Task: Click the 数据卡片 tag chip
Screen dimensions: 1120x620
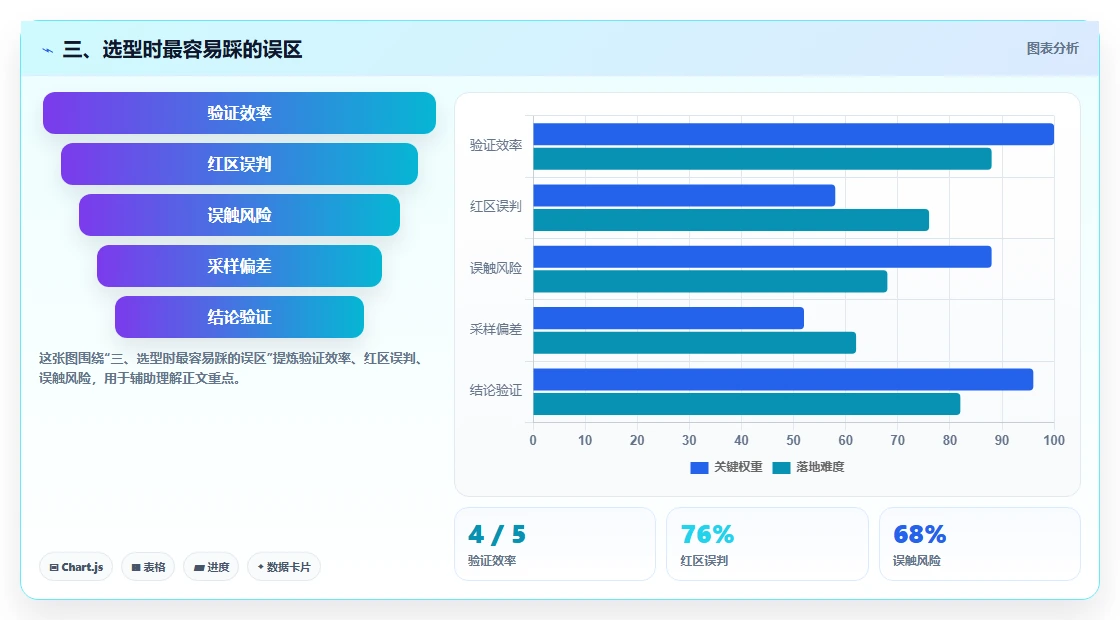Action: point(284,567)
